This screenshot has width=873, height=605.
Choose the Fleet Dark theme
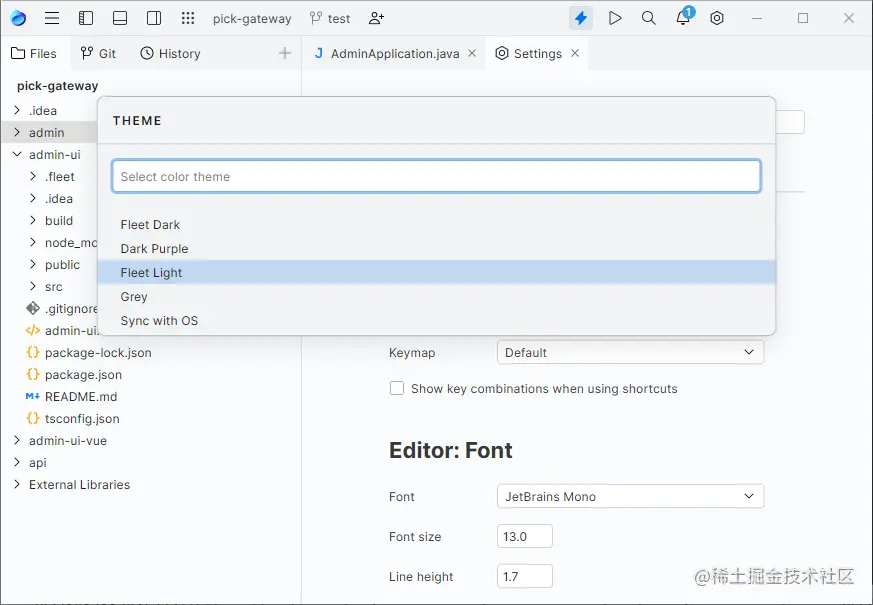pos(436,224)
